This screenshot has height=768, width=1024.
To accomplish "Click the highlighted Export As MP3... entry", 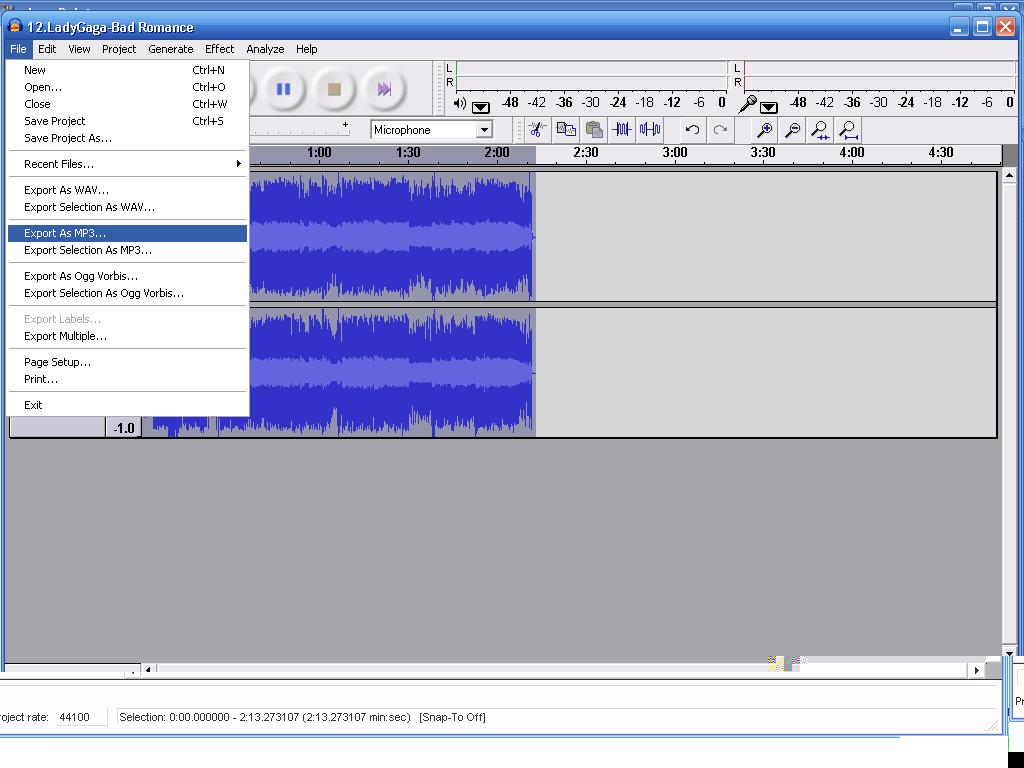I will tap(128, 233).
